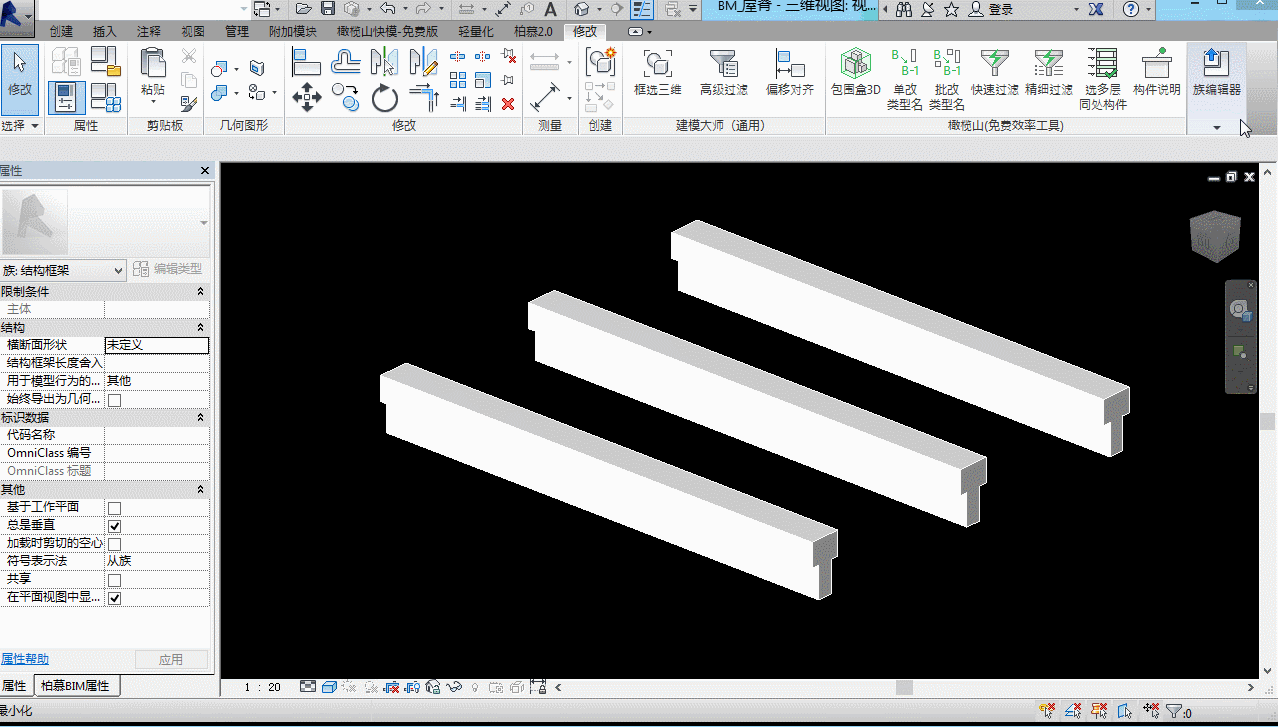Image resolution: width=1278 pixels, height=727 pixels.
Task: Select the Offset tool icon
Action: coord(346,62)
